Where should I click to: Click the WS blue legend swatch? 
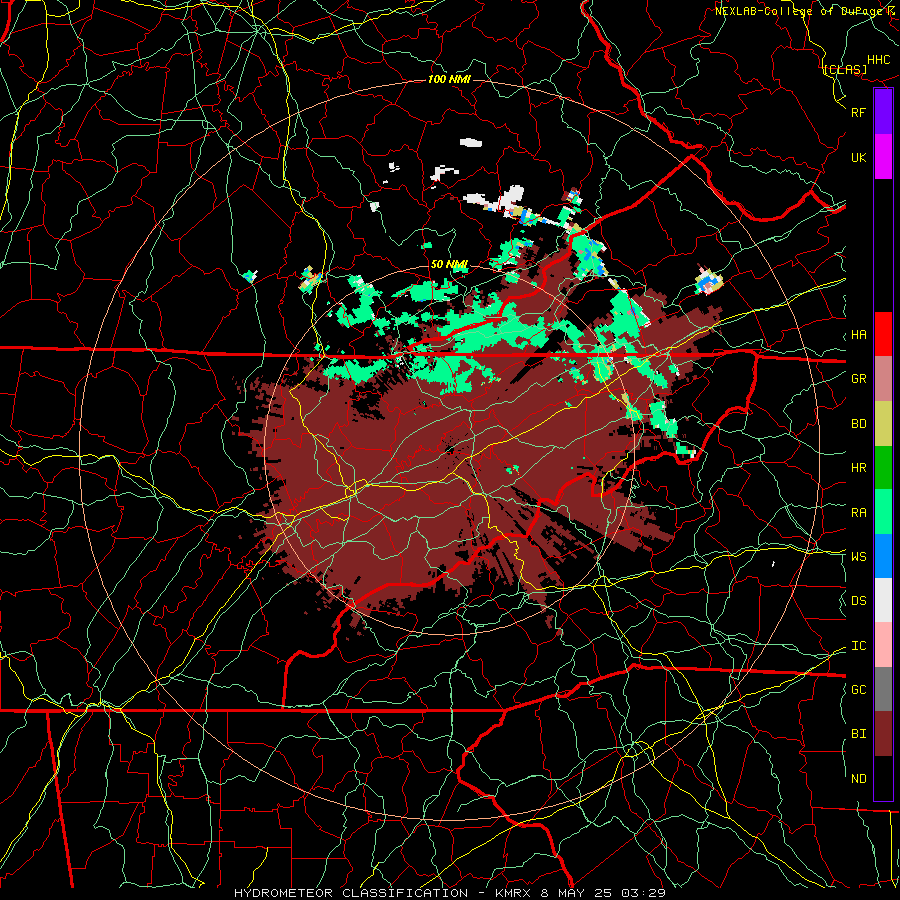tap(883, 556)
